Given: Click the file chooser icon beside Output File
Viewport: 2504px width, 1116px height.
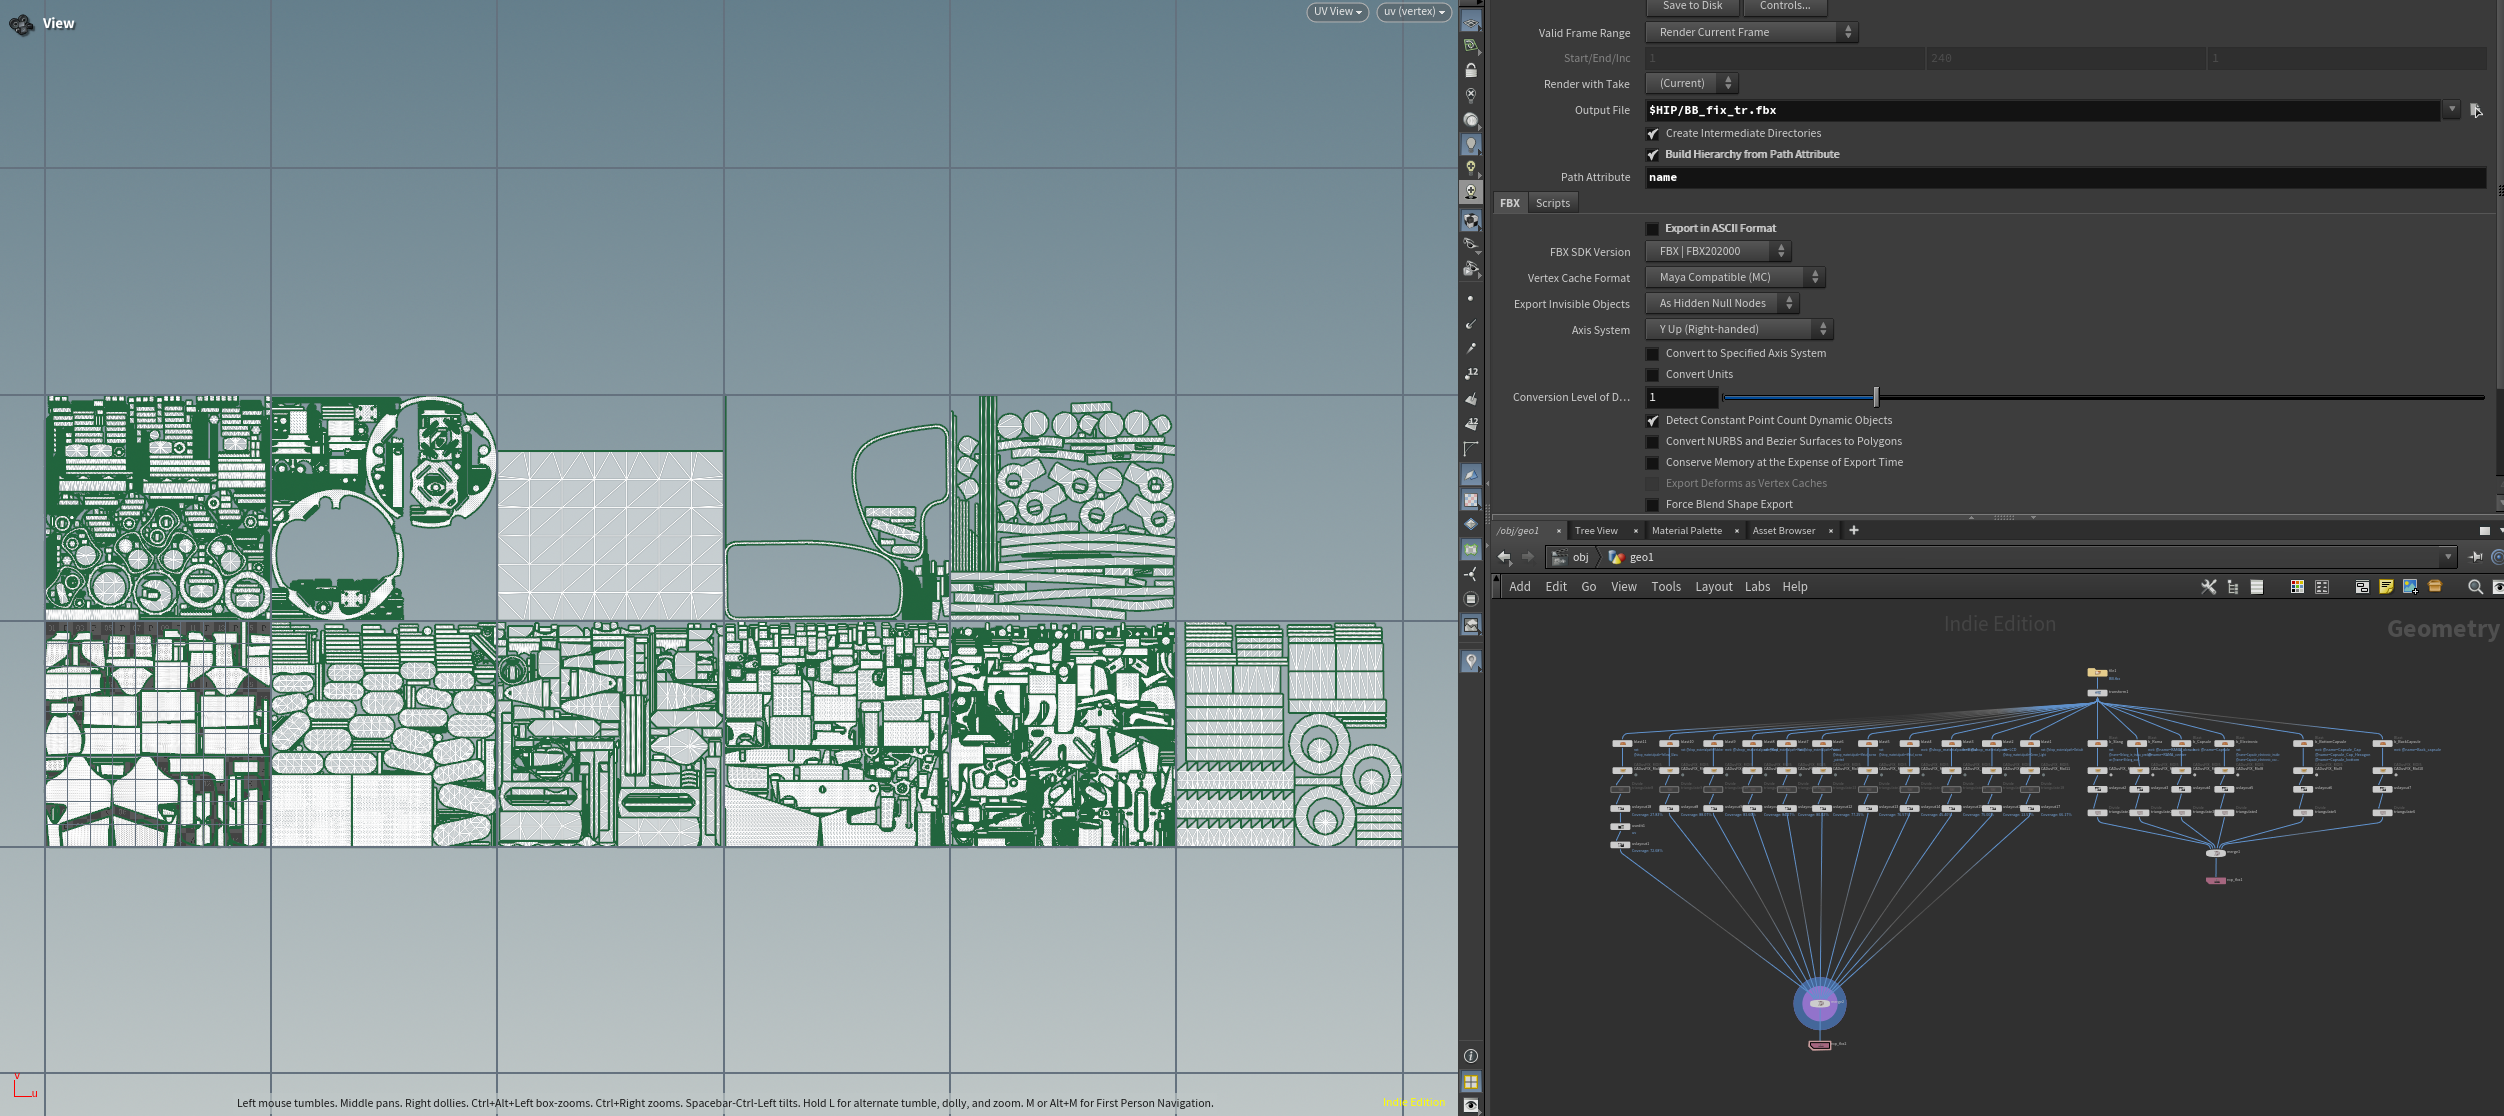Looking at the screenshot, I should [2476, 110].
